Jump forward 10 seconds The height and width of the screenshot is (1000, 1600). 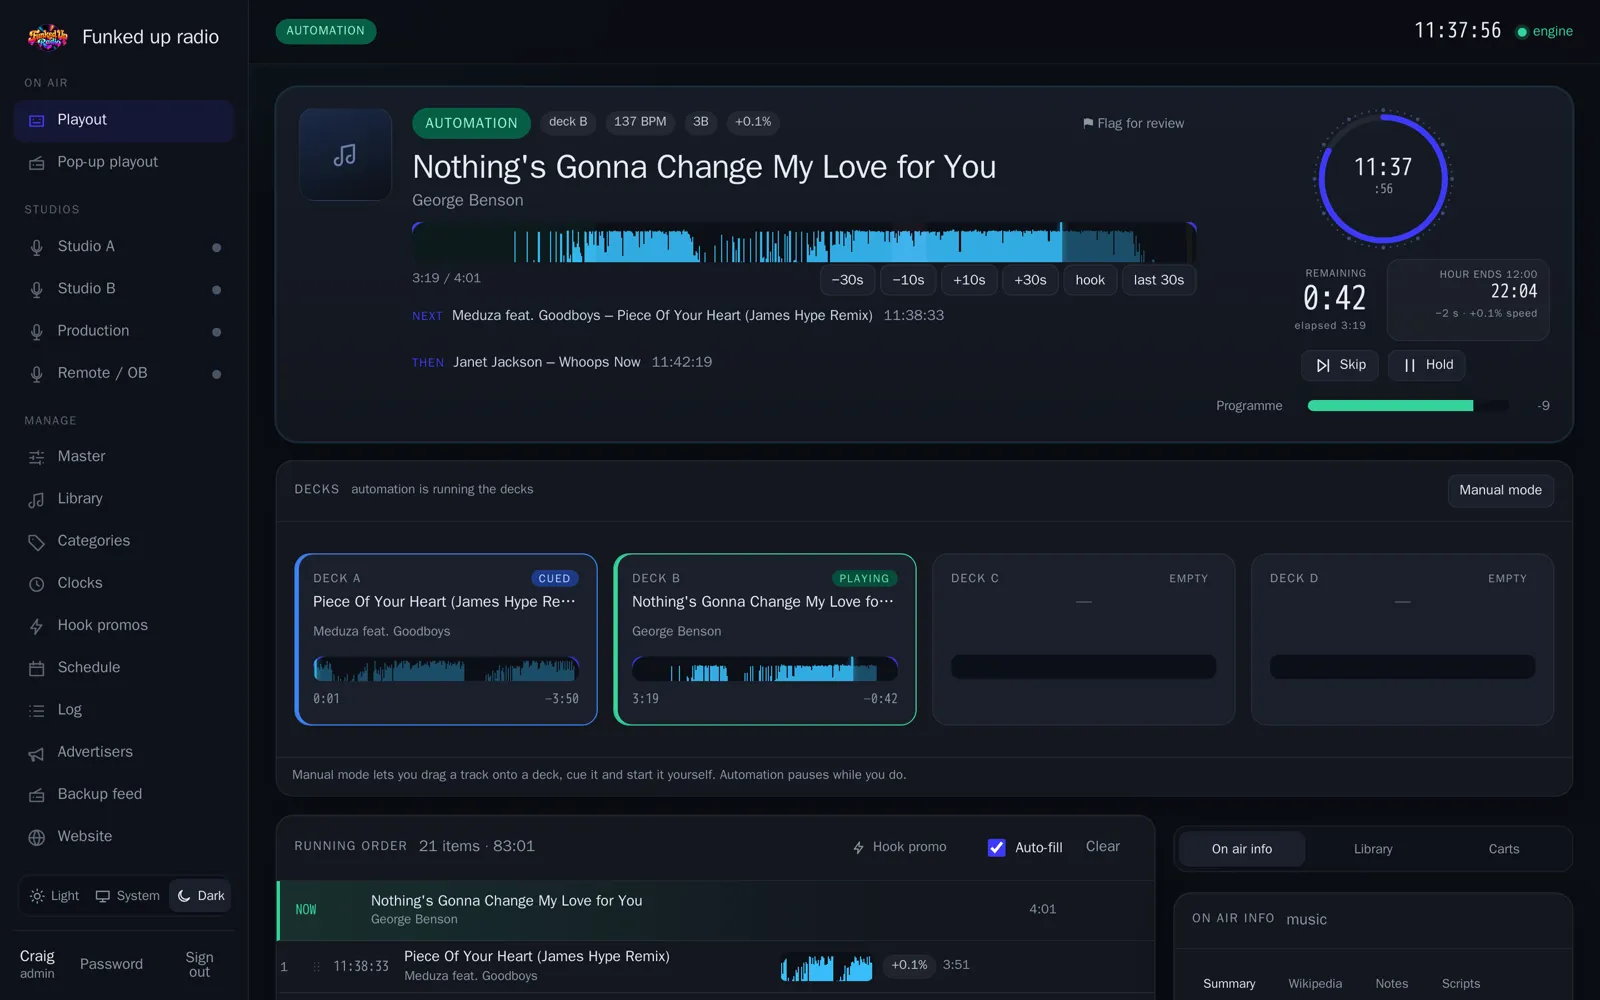(x=969, y=280)
